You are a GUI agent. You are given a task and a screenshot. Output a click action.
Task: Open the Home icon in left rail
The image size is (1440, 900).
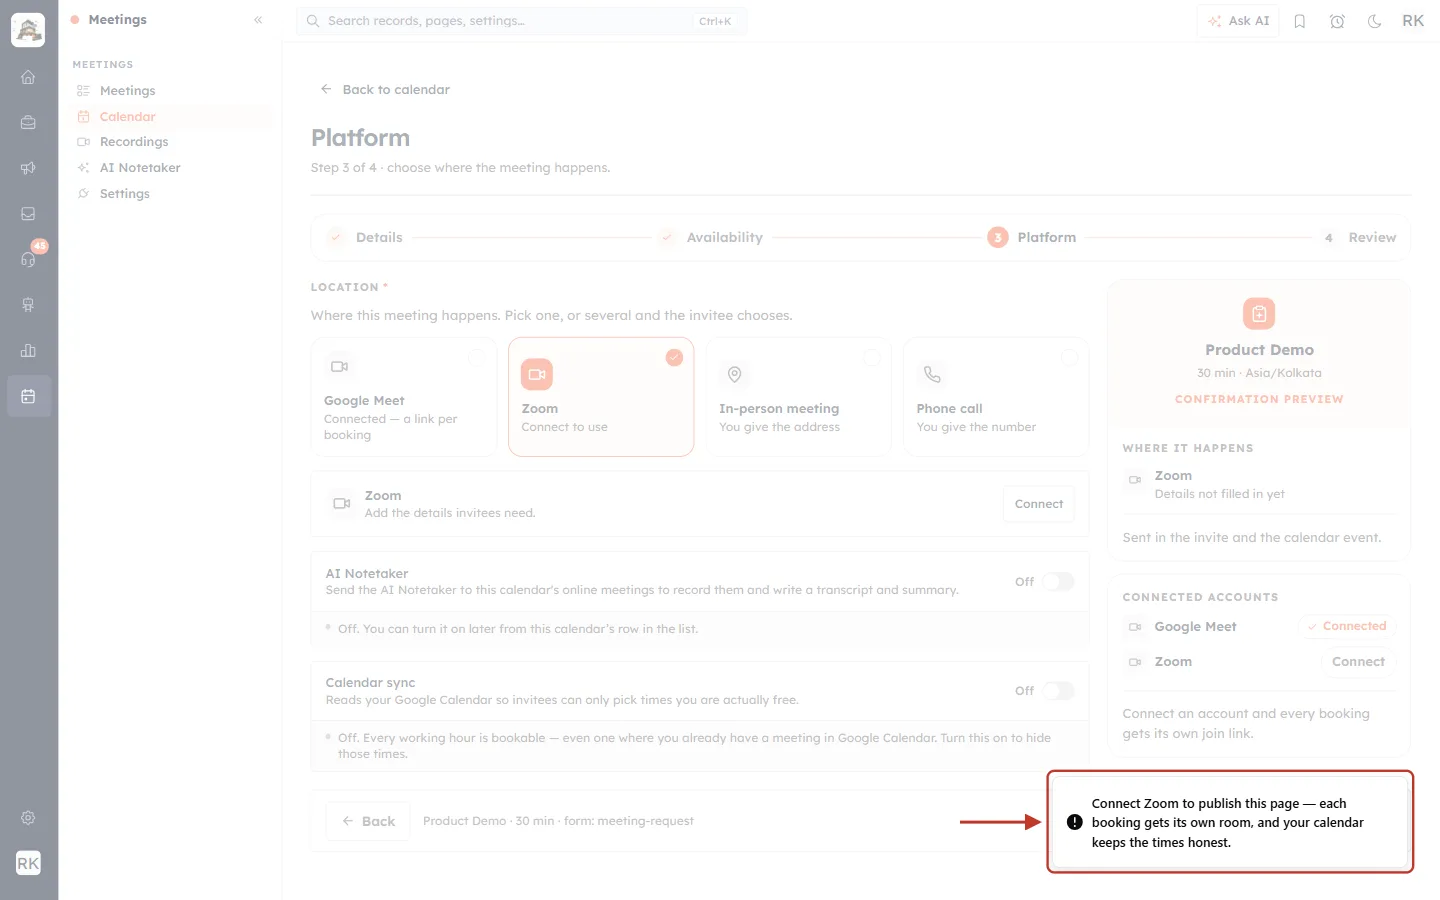28,77
